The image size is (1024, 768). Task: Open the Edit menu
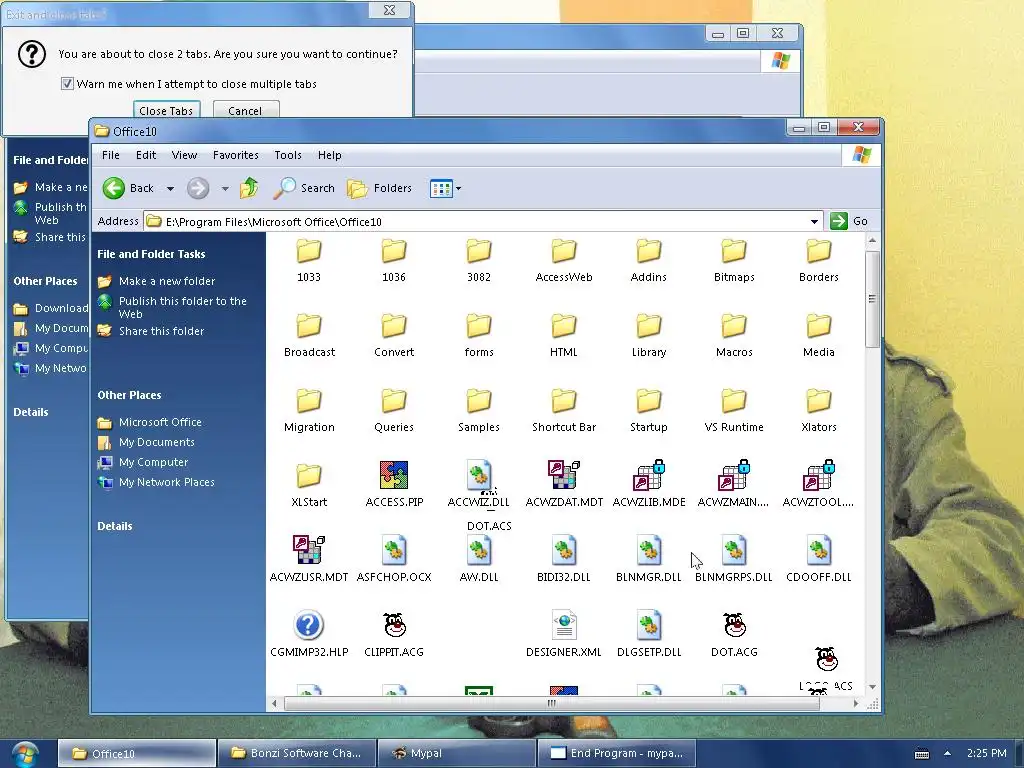click(146, 155)
